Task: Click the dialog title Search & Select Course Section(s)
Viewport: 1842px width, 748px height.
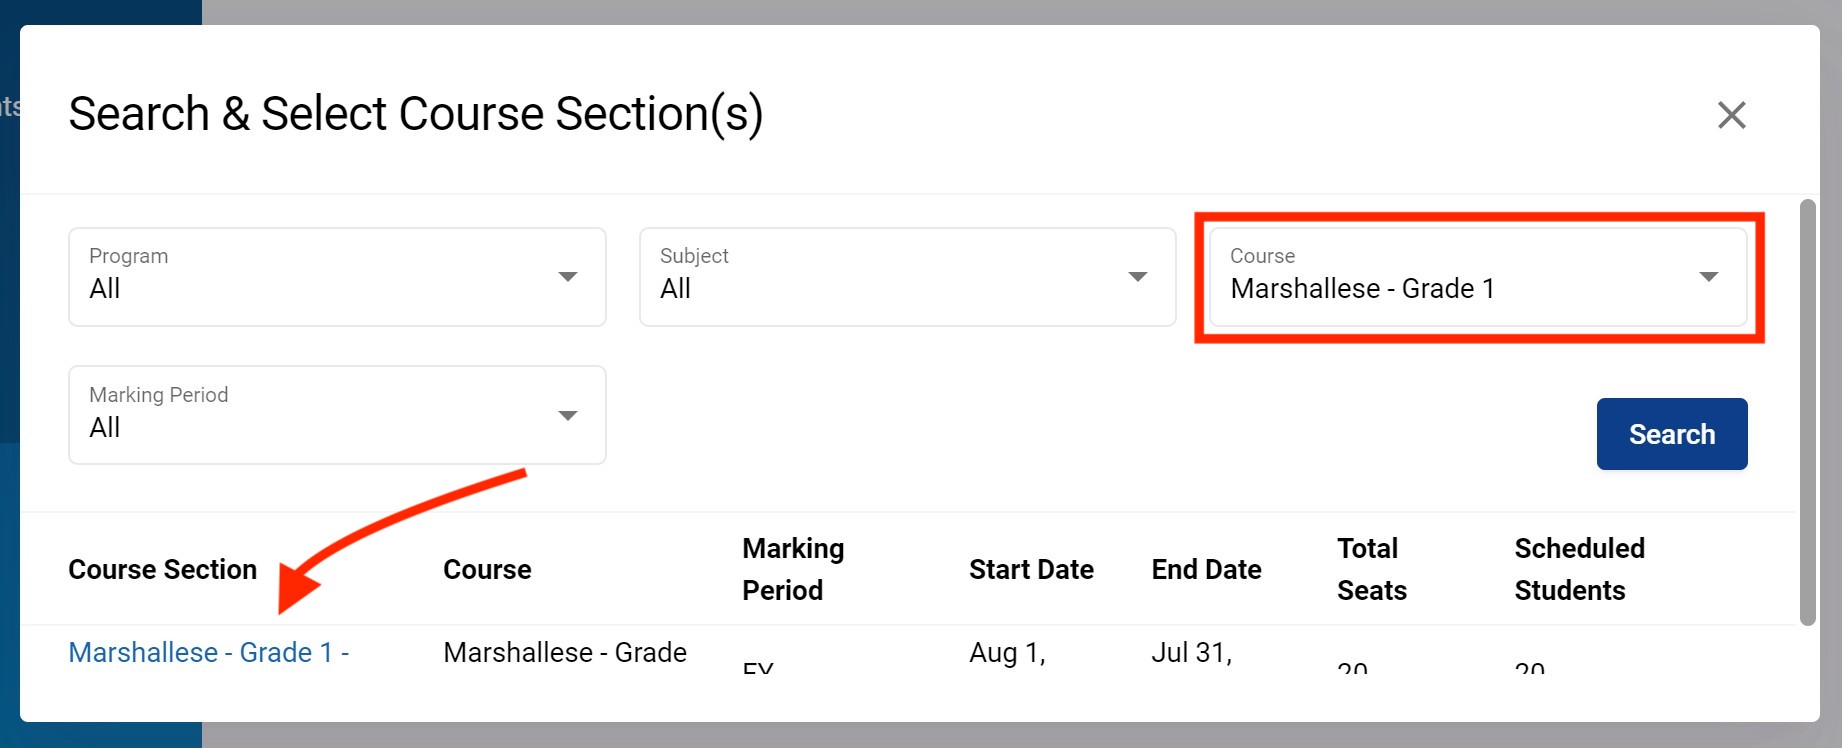Action: tap(415, 114)
